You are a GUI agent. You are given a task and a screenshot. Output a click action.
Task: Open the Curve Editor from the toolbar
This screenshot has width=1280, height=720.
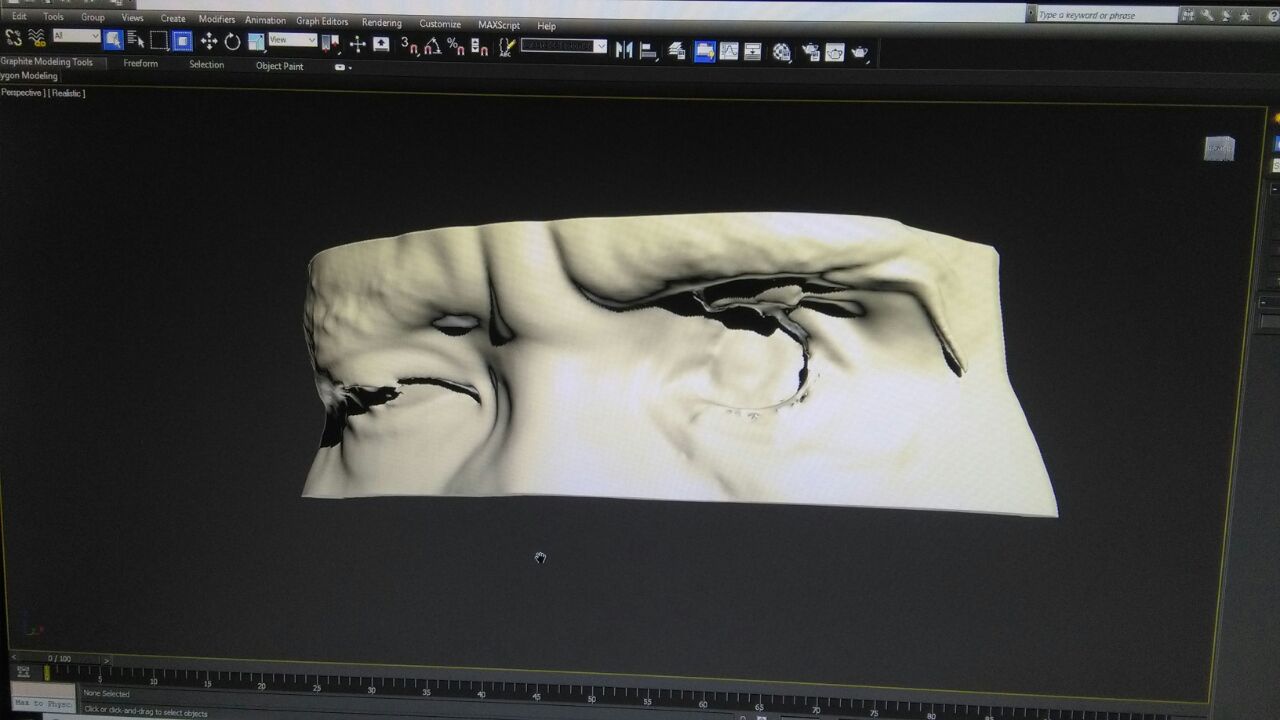click(x=729, y=51)
